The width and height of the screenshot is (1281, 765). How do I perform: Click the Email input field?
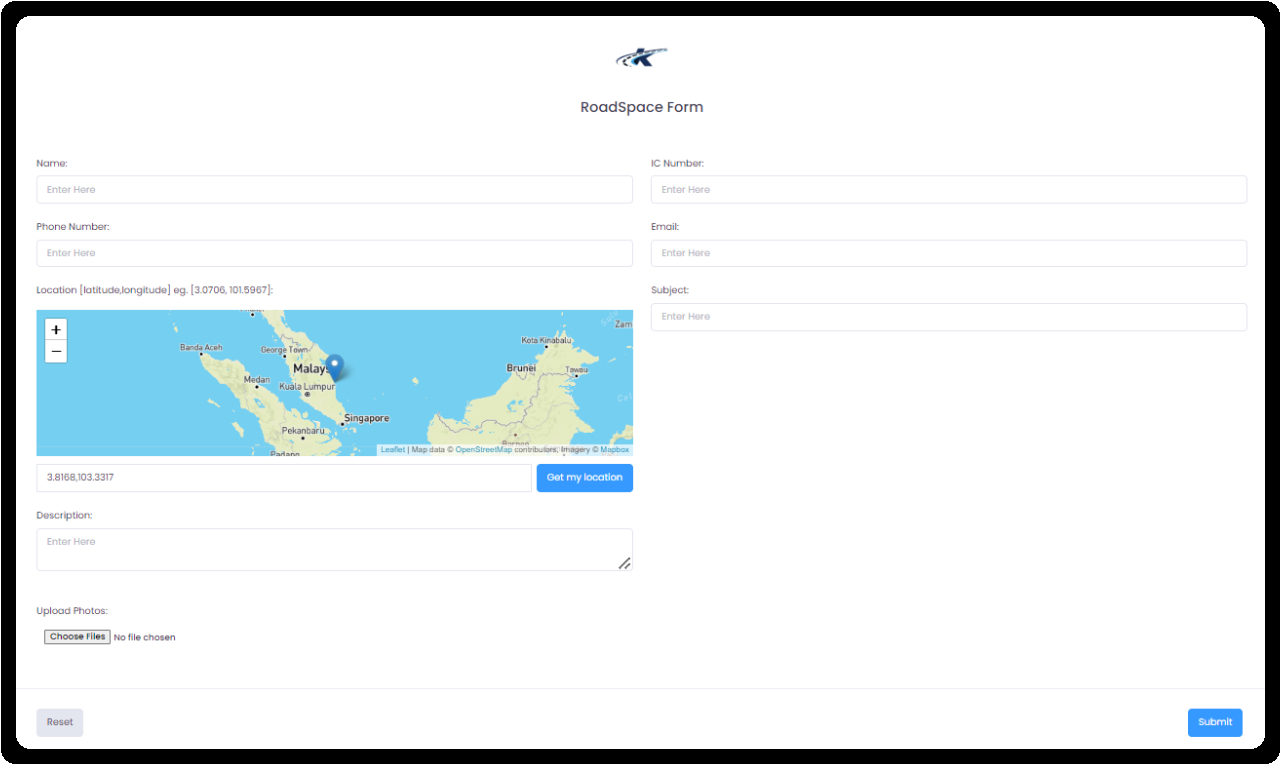[x=948, y=253]
